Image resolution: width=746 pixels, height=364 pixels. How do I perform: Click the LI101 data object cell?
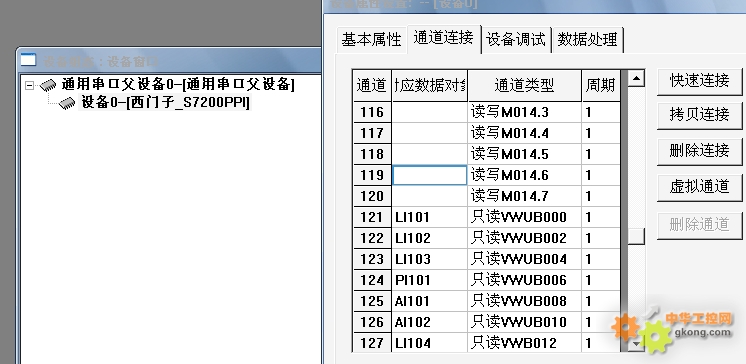click(x=430, y=217)
